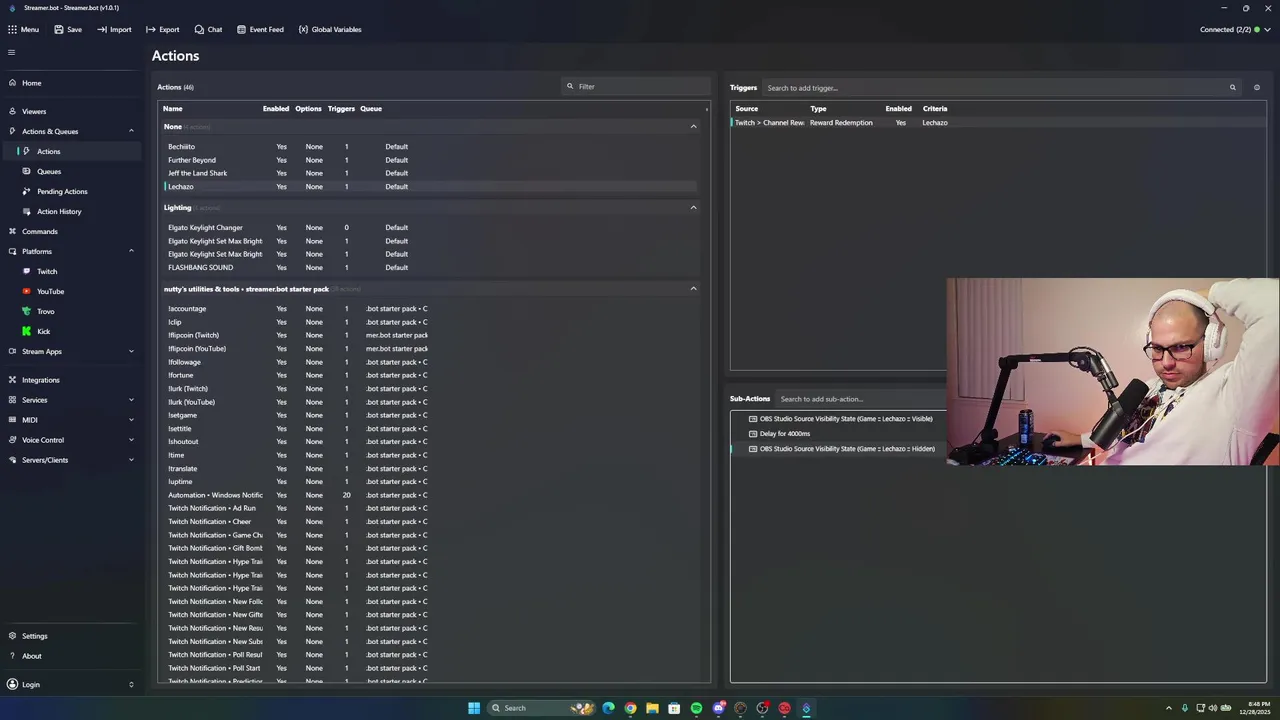This screenshot has width=1280, height=720.
Task: Open the Triggers settings gear icon
Action: click(1257, 88)
